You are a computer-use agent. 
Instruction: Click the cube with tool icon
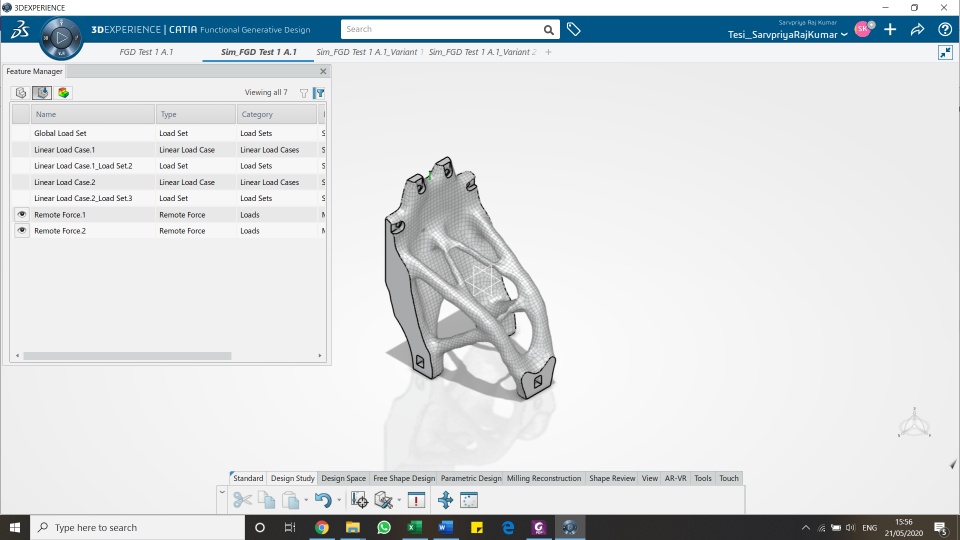(383, 500)
